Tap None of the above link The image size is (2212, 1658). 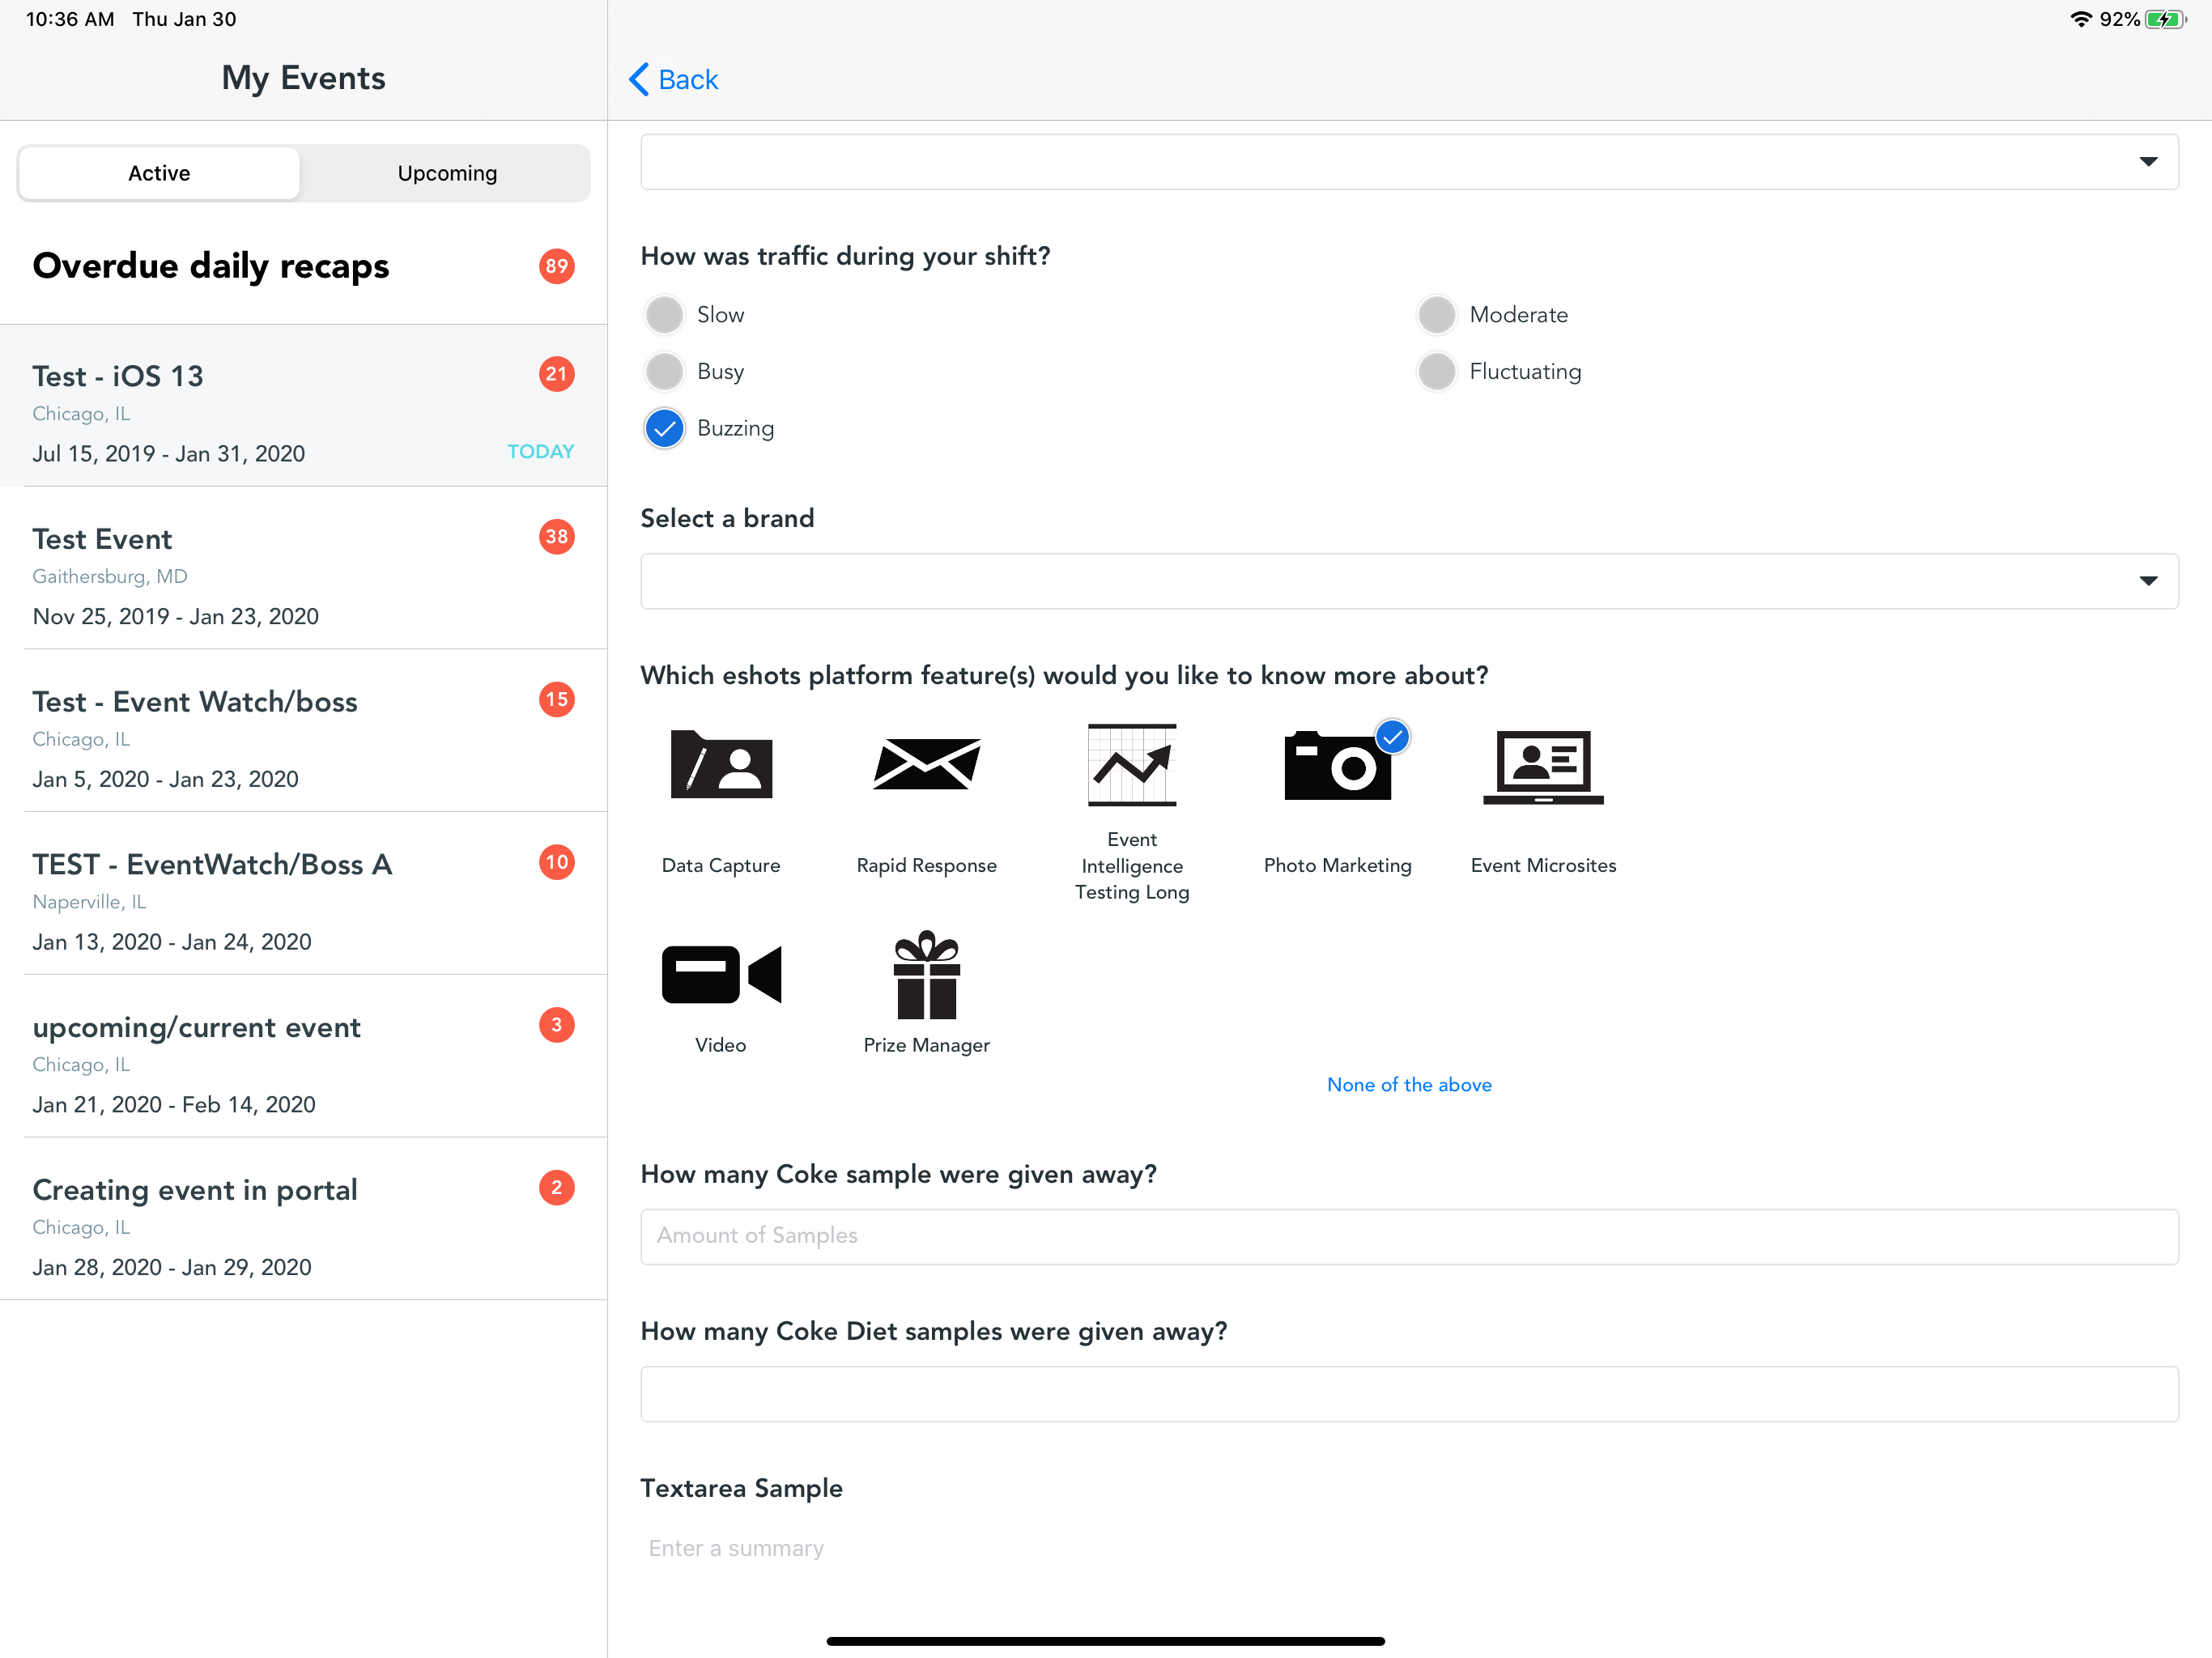pos(1409,1084)
